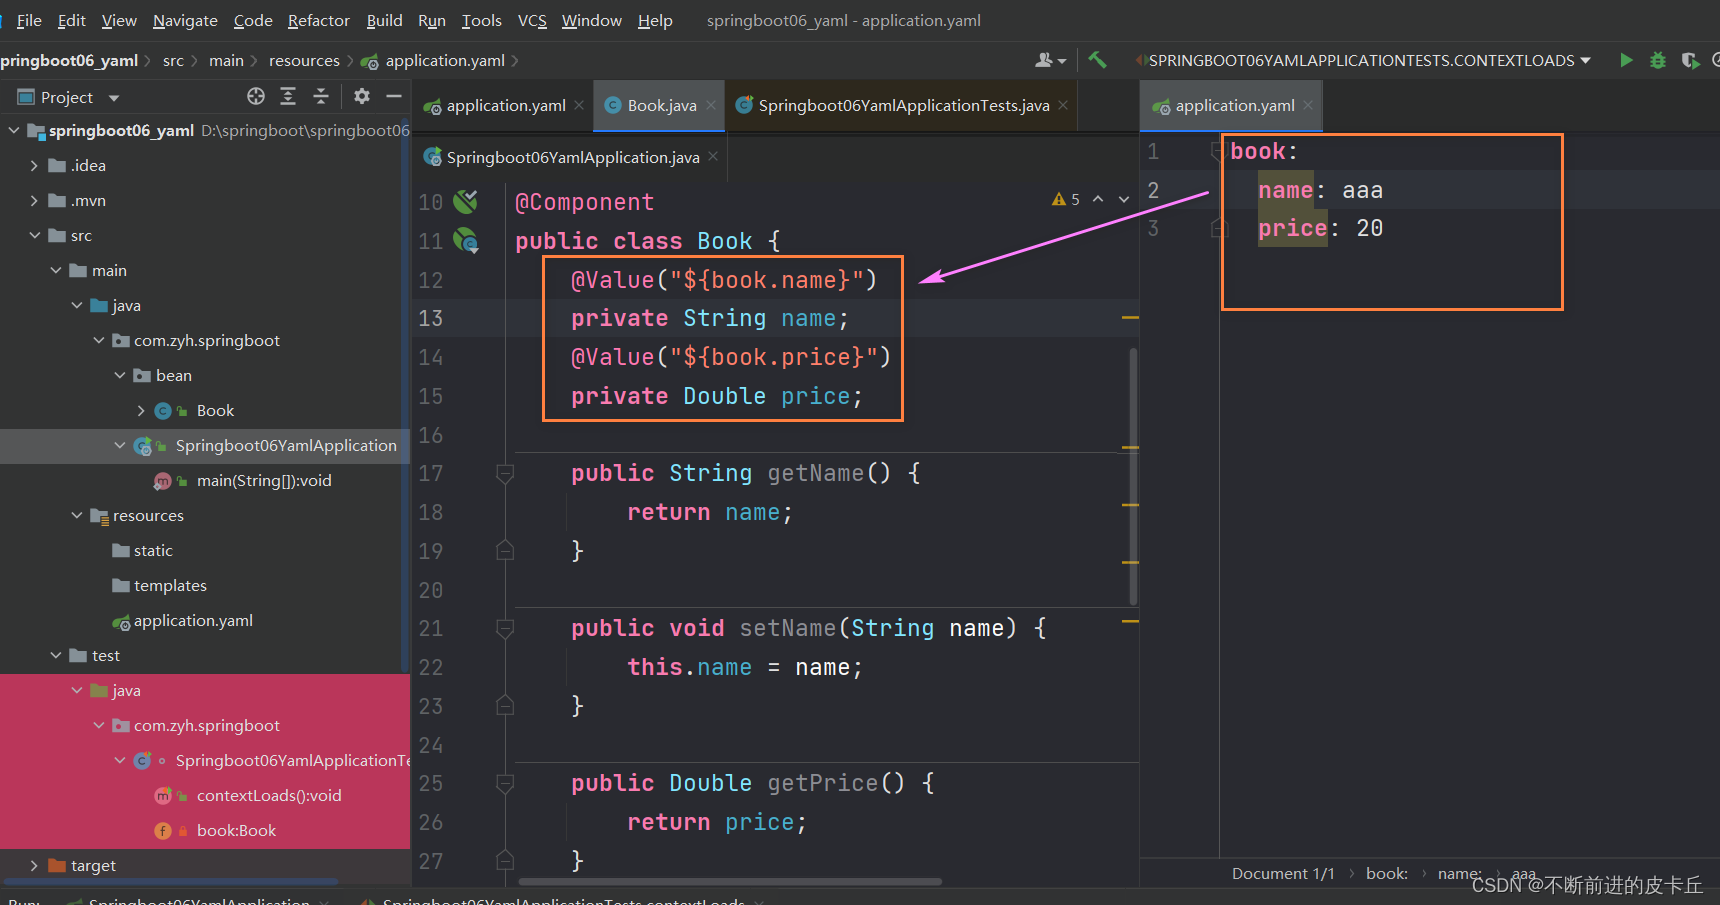Click the gutter bean icon on line 10

click(x=465, y=202)
